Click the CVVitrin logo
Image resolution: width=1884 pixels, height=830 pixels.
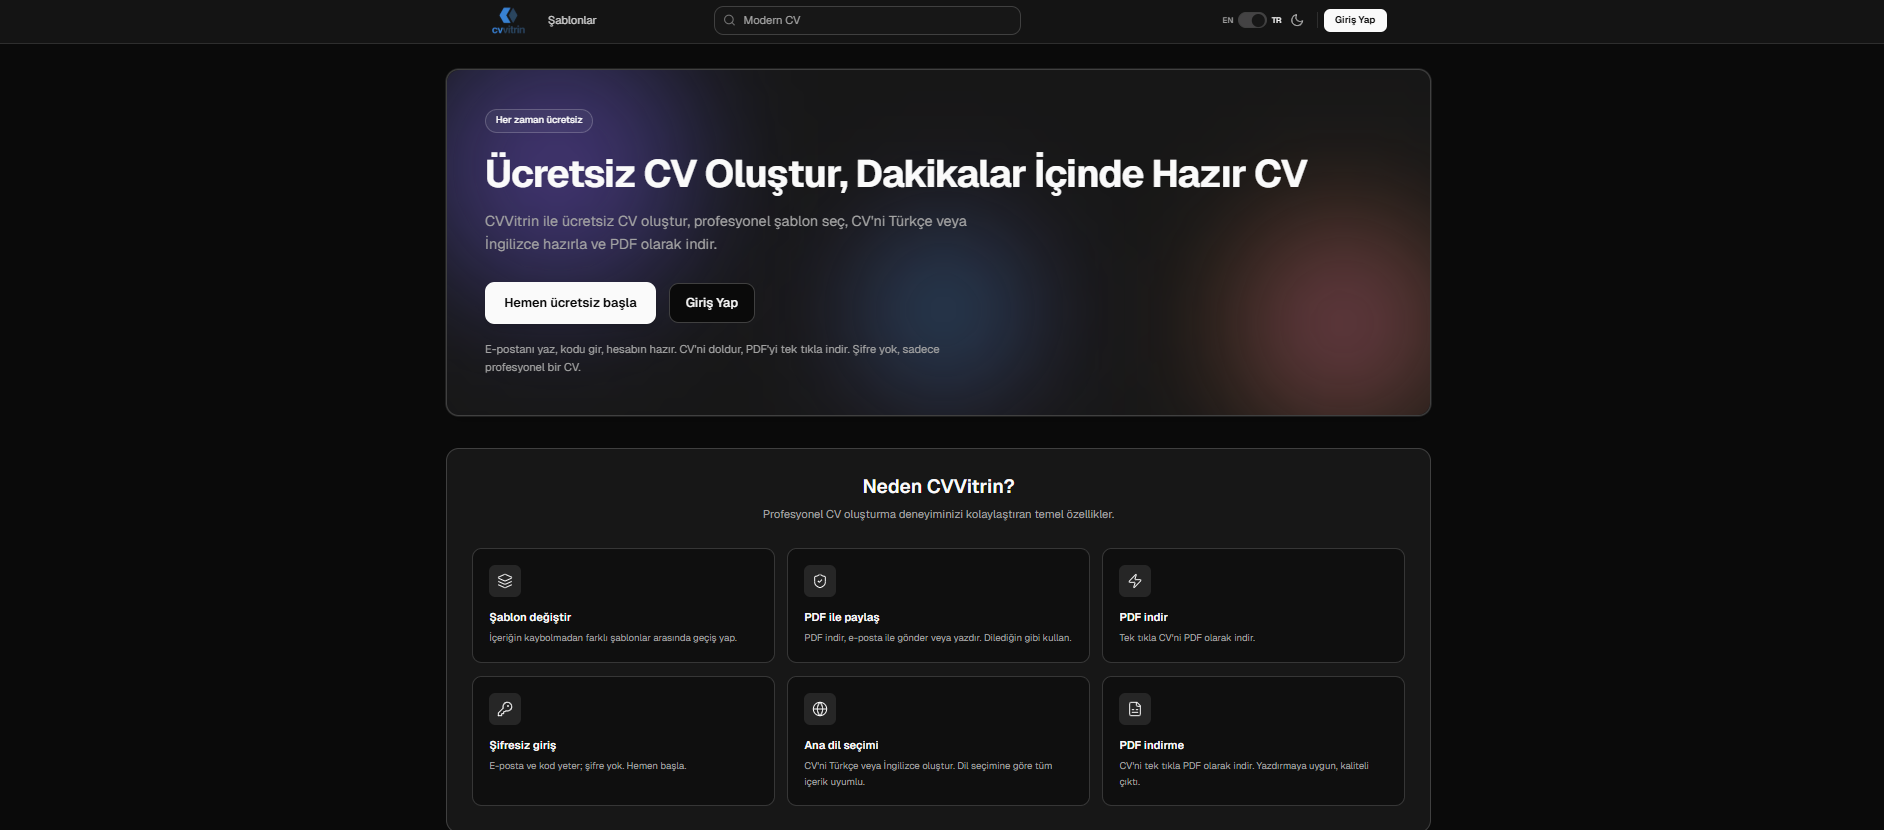tap(508, 20)
